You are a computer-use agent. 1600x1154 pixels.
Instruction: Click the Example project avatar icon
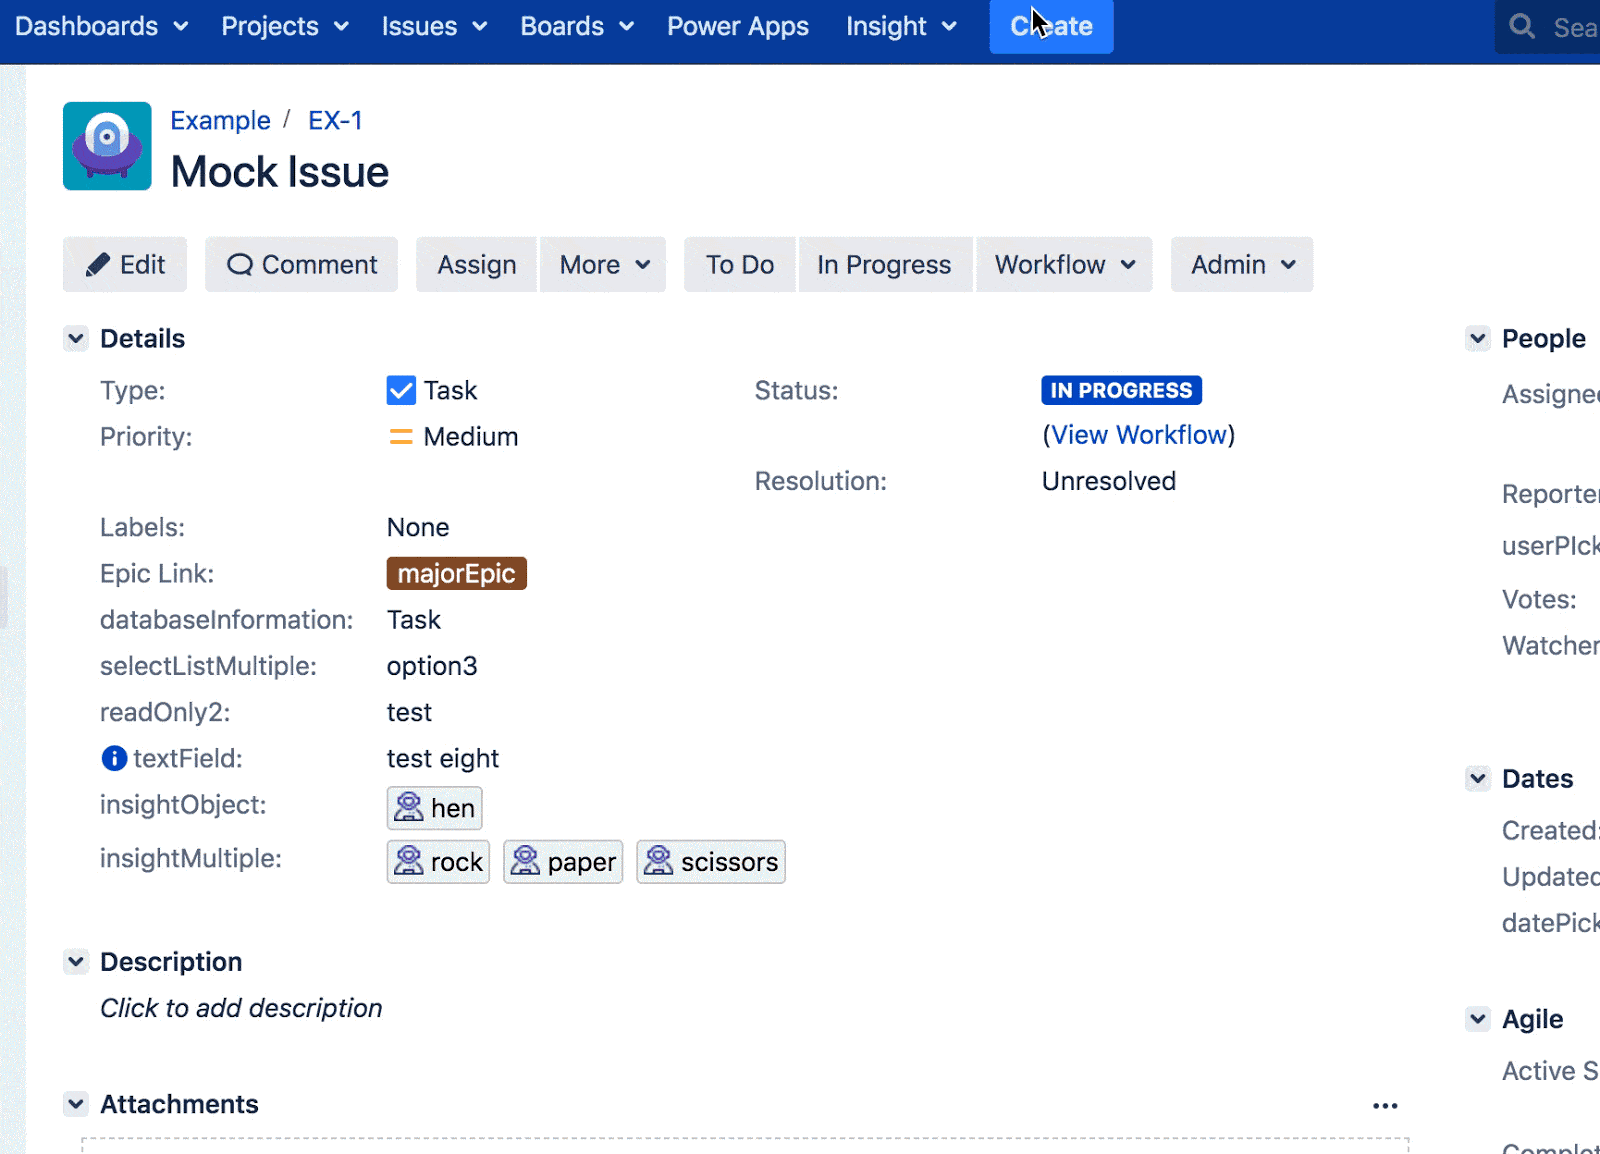pyautogui.click(x=106, y=146)
